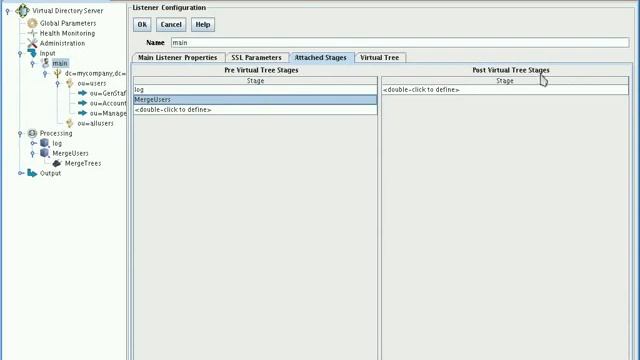Switch to the SSL Parameters tab

[256, 58]
